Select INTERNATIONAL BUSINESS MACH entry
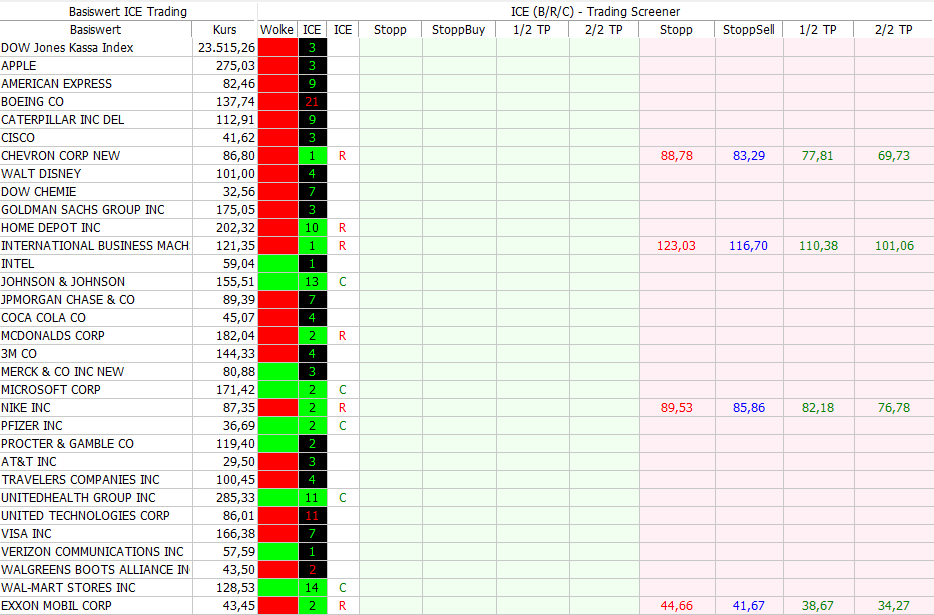The width and height of the screenshot is (934, 615). (95, 246)
